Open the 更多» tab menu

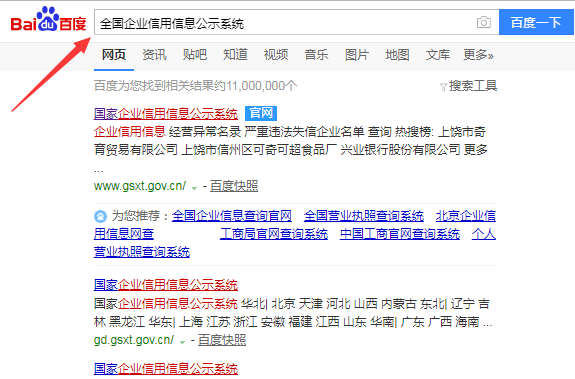click(478, 55)
